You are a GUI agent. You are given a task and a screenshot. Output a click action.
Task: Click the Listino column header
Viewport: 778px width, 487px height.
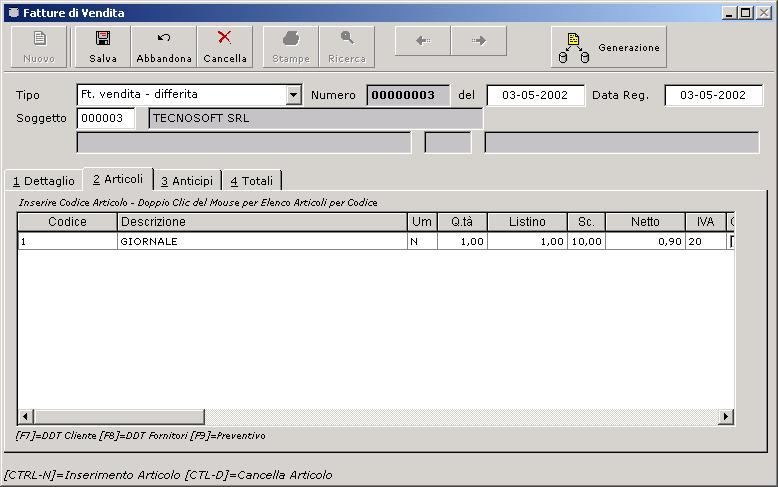click(x=527, y=222)
